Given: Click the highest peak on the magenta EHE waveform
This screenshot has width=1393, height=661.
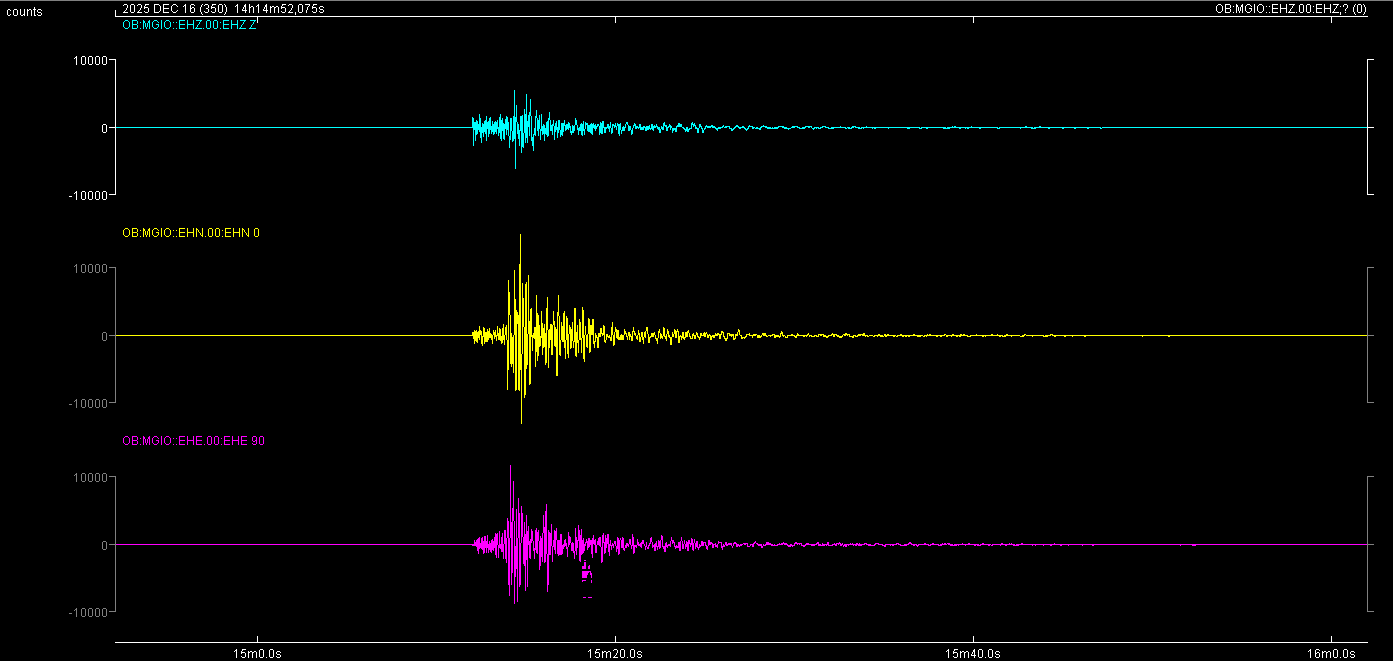Looking at the screenshot, I should pos(511,468).
